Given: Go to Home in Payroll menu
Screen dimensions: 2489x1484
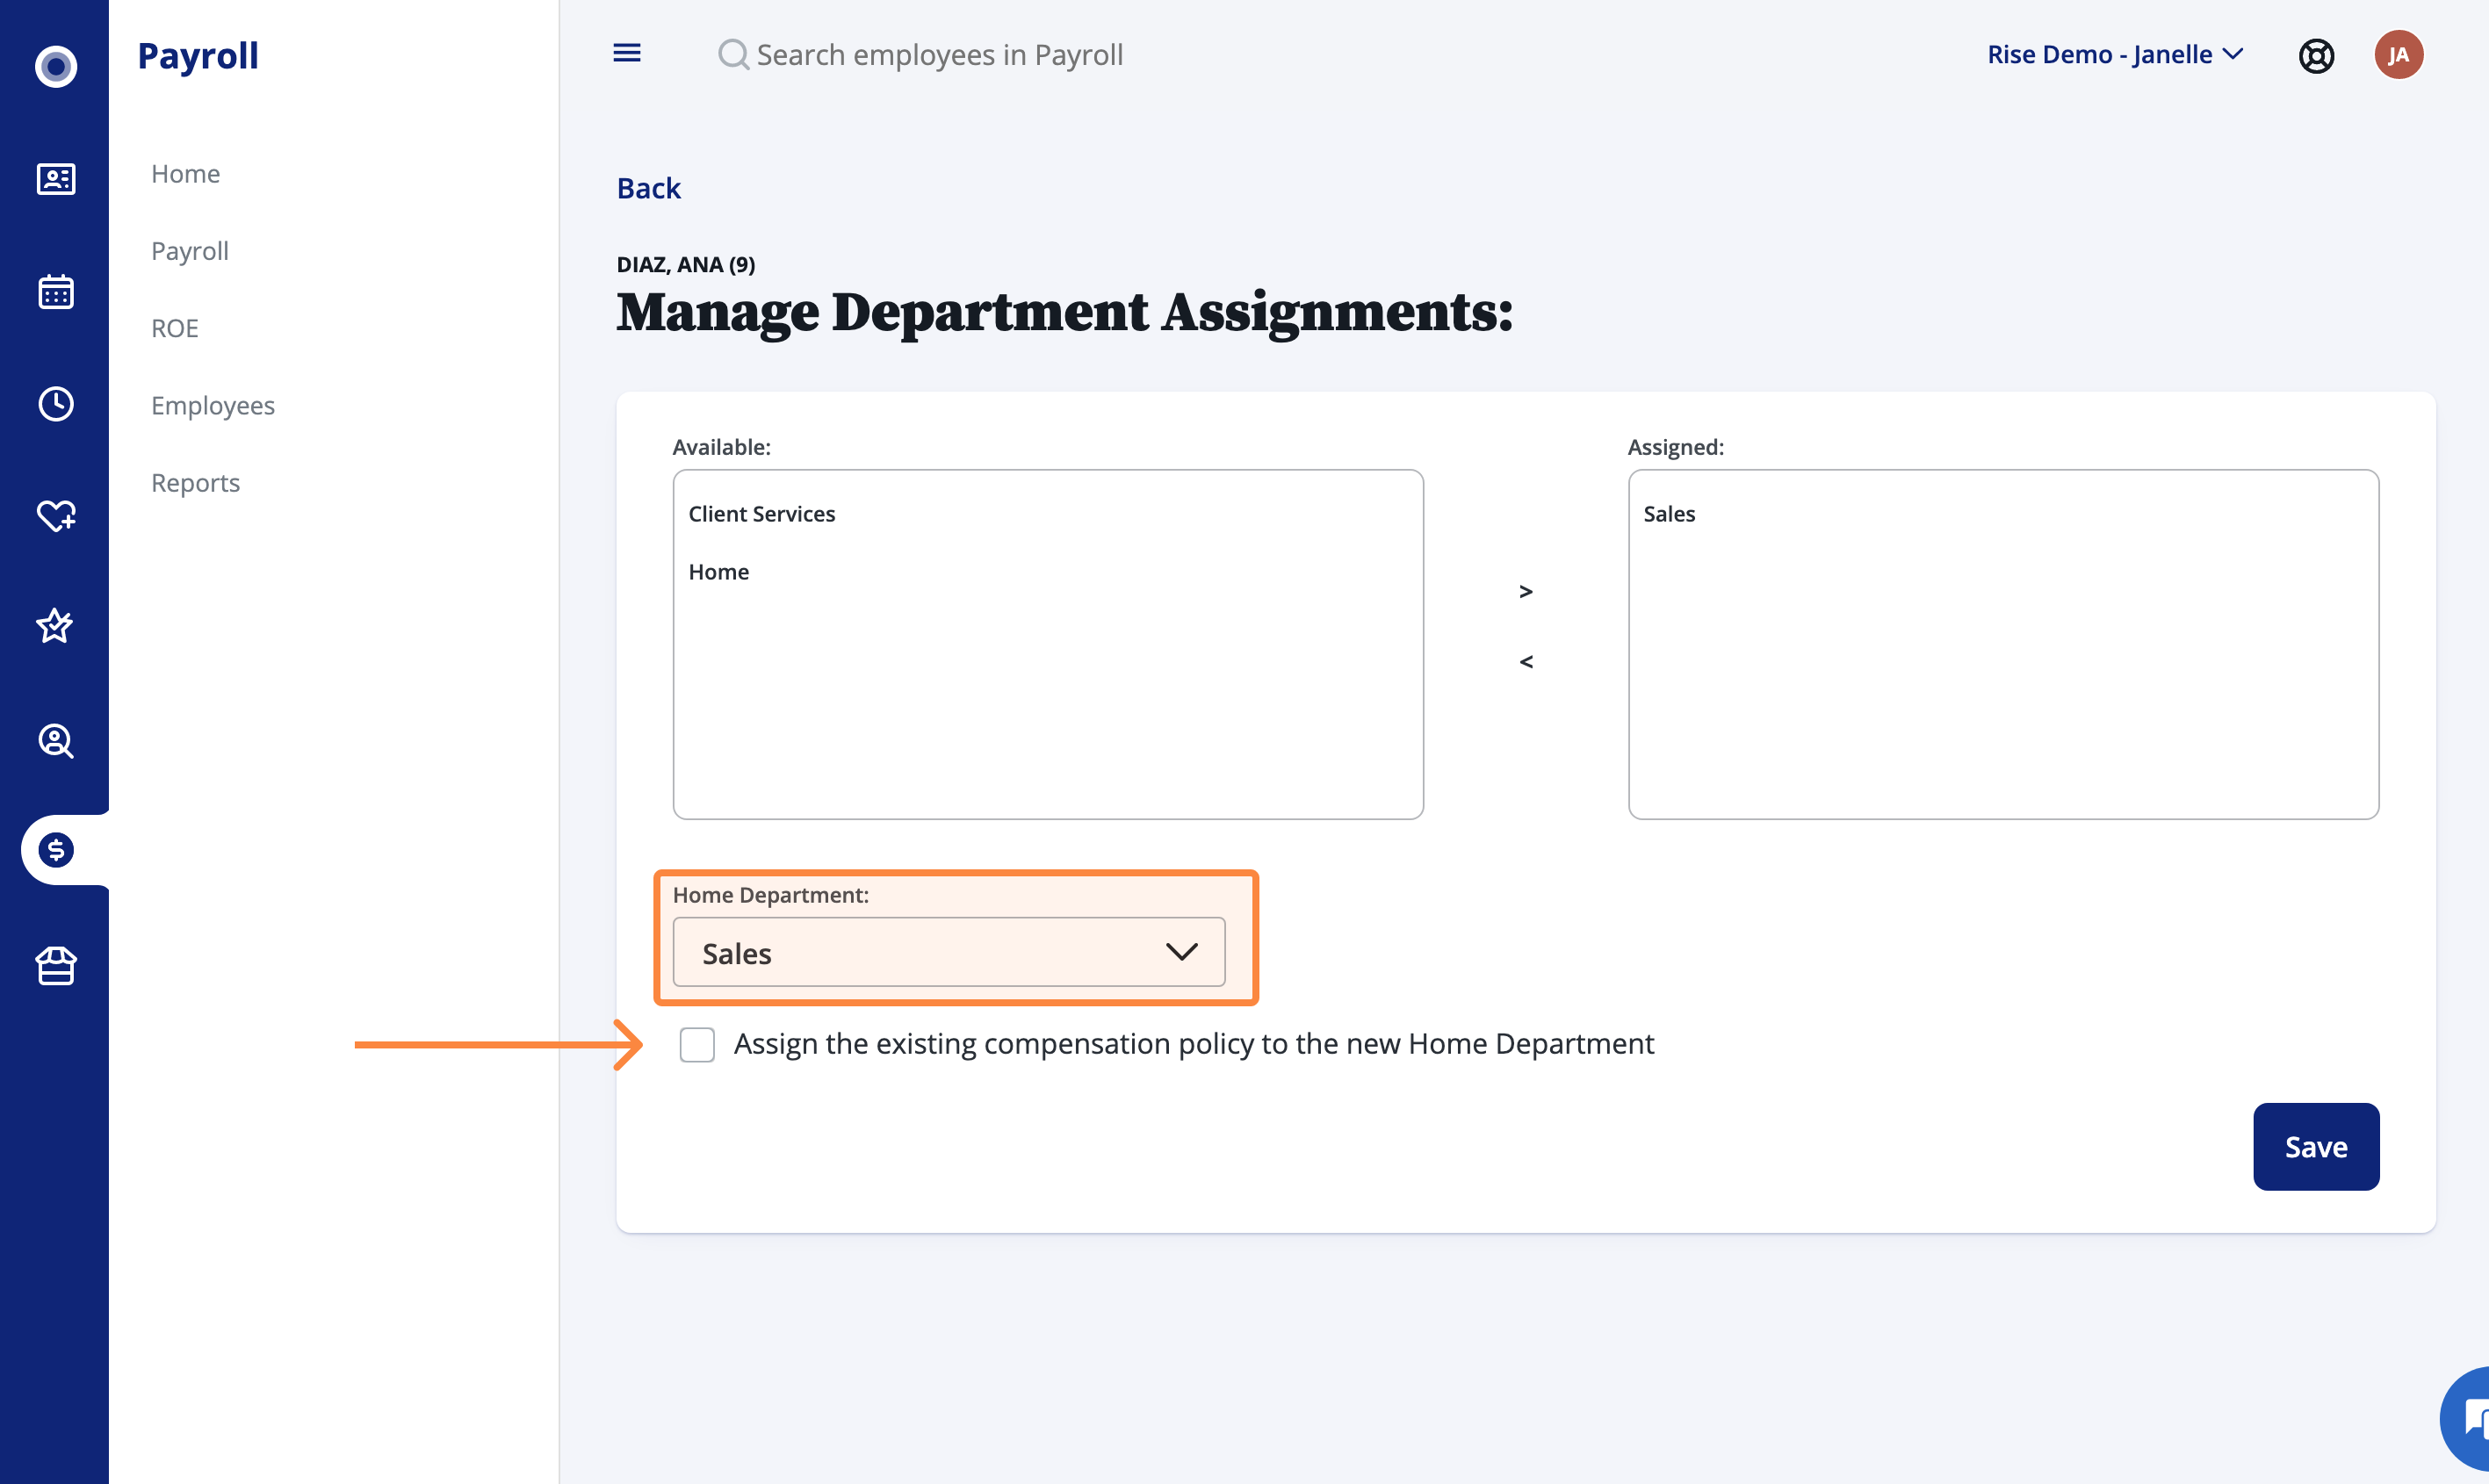Looking at the screenshot, I should 186,173.
